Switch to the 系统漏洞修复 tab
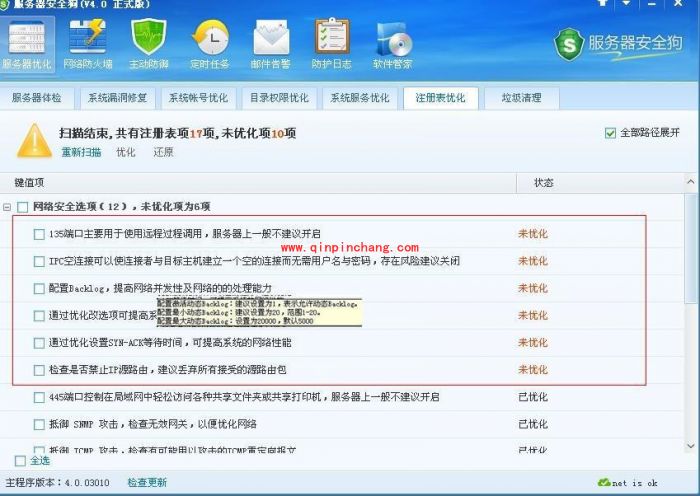Viewport: 700px width, 496px height. [x=117, y=98]
